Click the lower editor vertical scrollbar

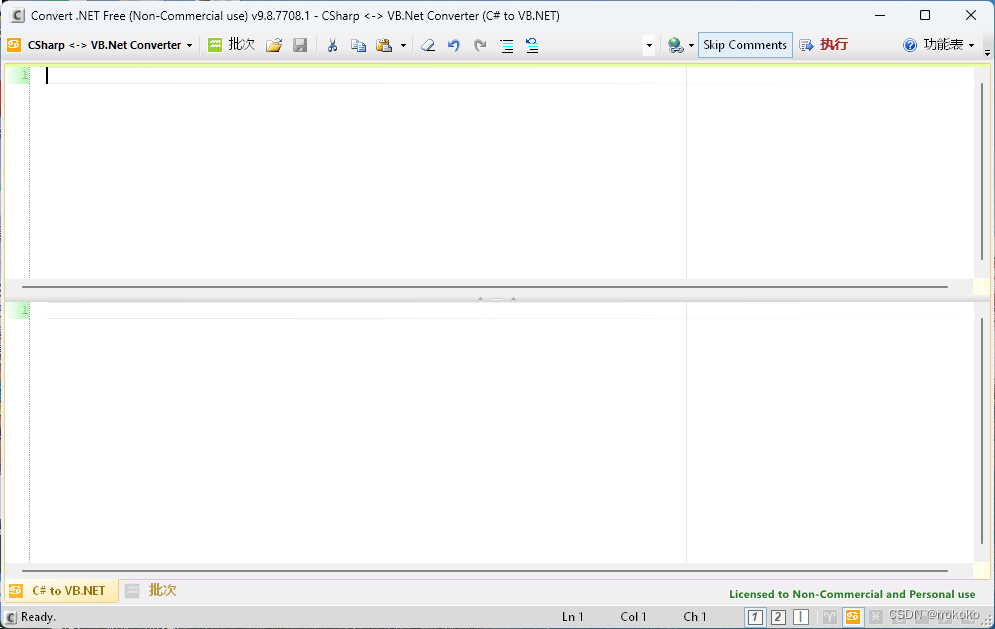point(982,432)
